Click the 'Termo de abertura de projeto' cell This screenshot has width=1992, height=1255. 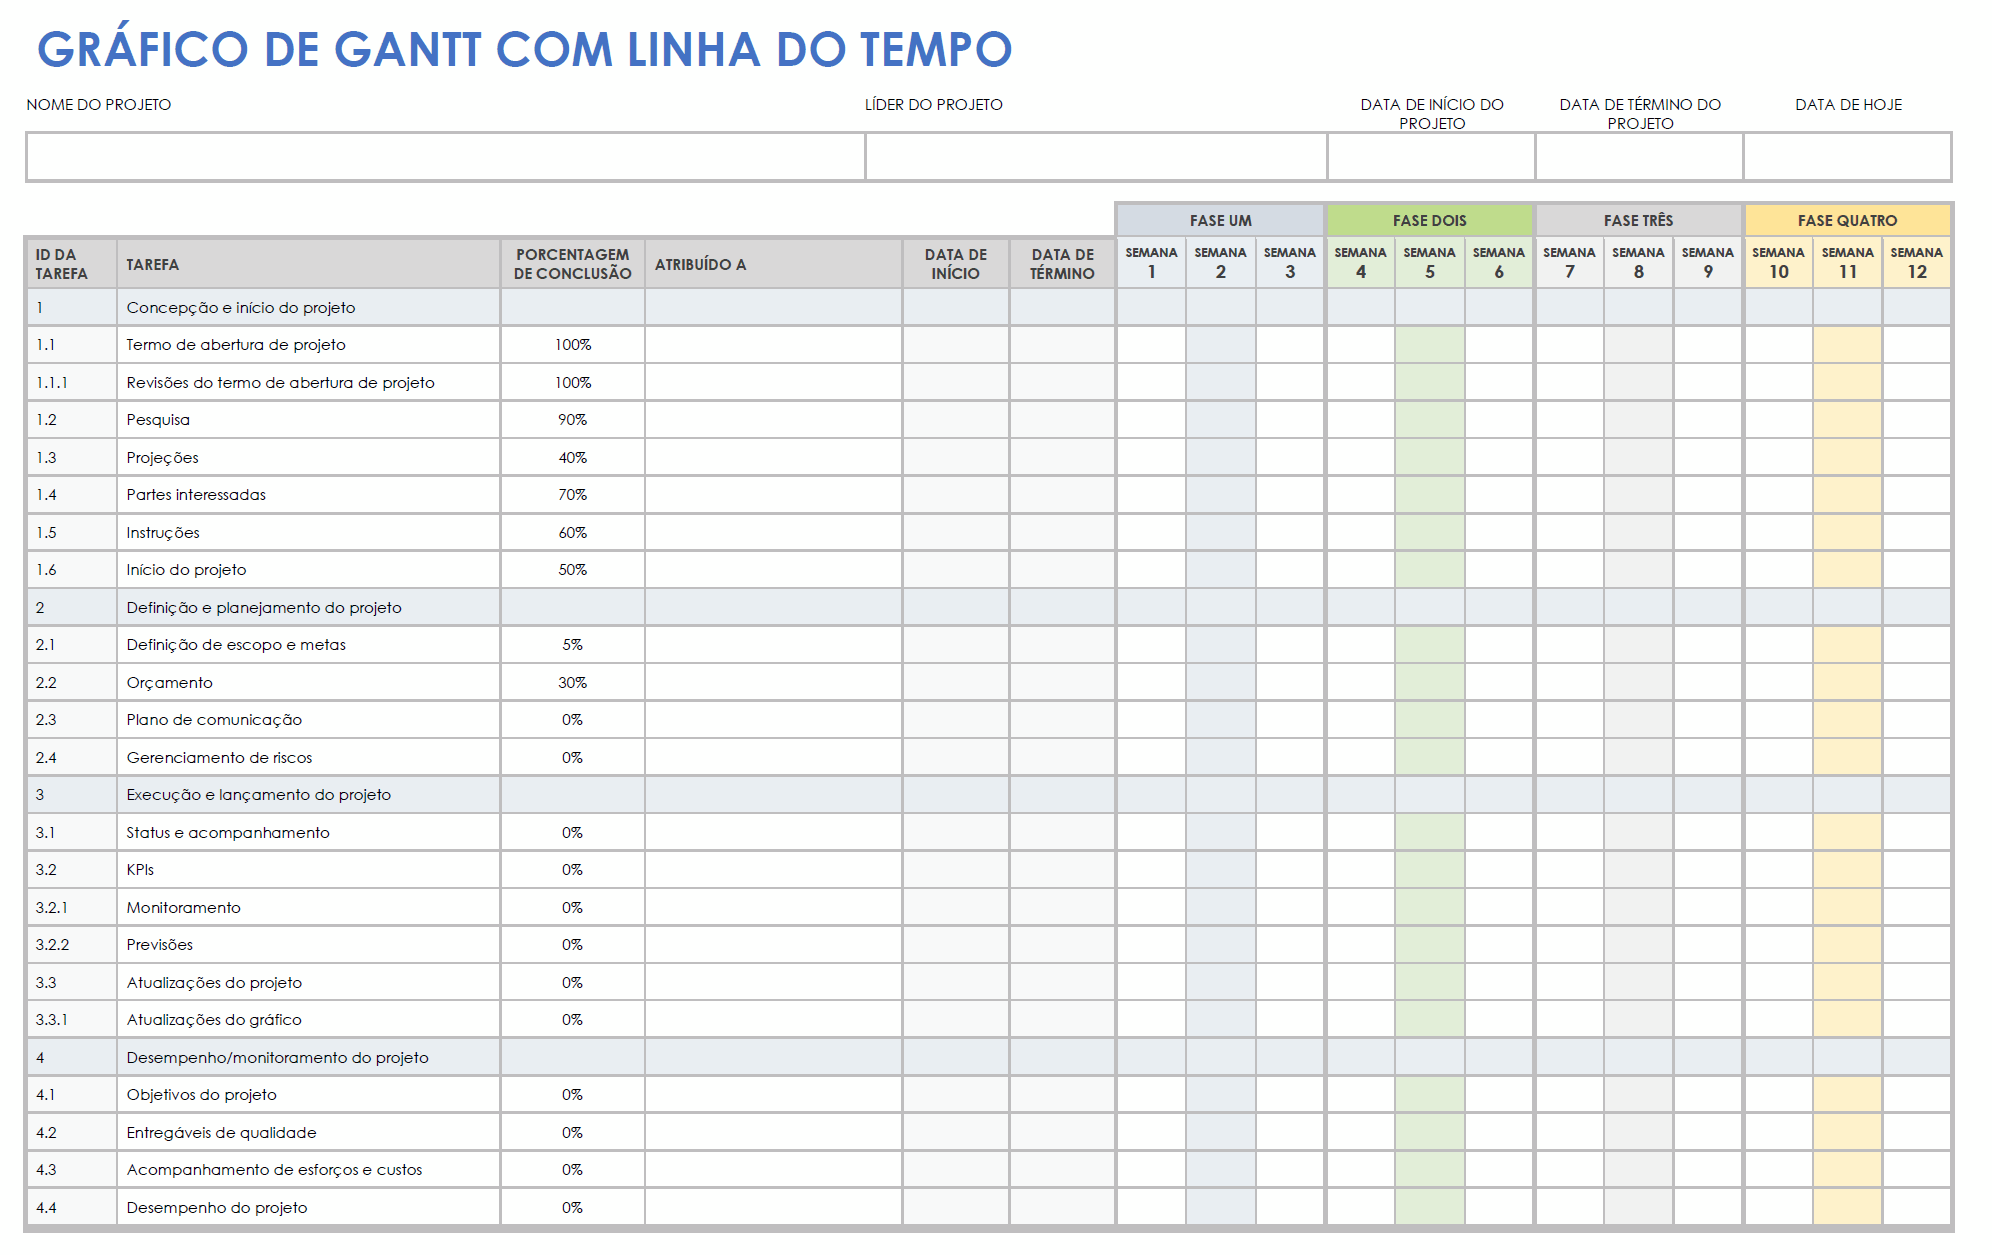pyautogui.click(x=308, y=345)
